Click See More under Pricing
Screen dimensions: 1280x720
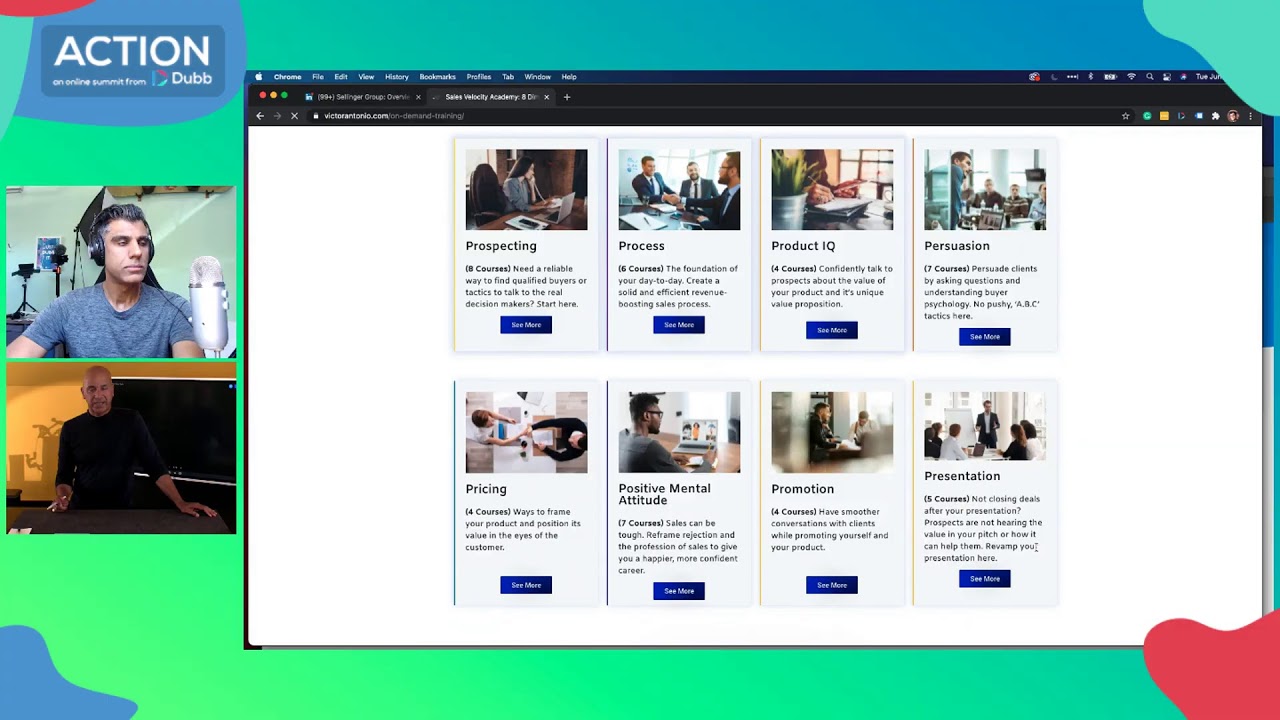coord(526,585)
